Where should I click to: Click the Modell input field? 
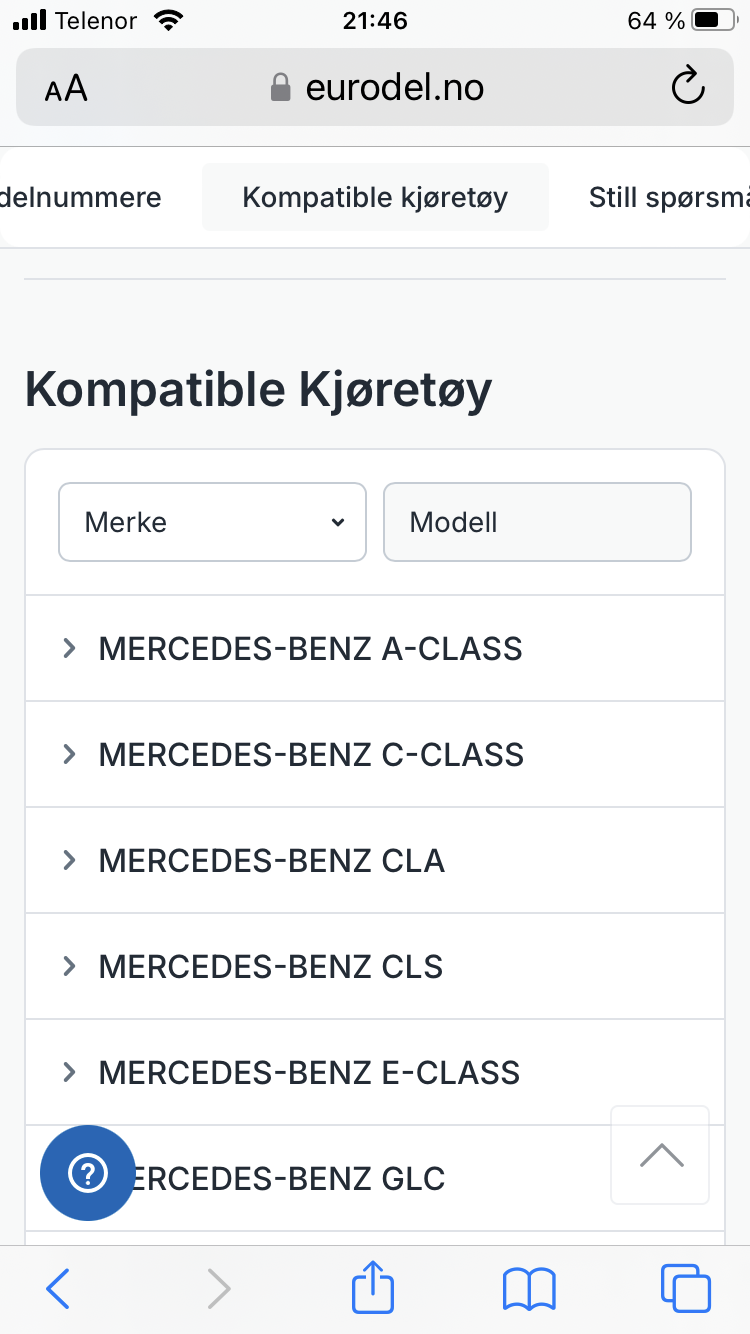[x=537, y=522]
